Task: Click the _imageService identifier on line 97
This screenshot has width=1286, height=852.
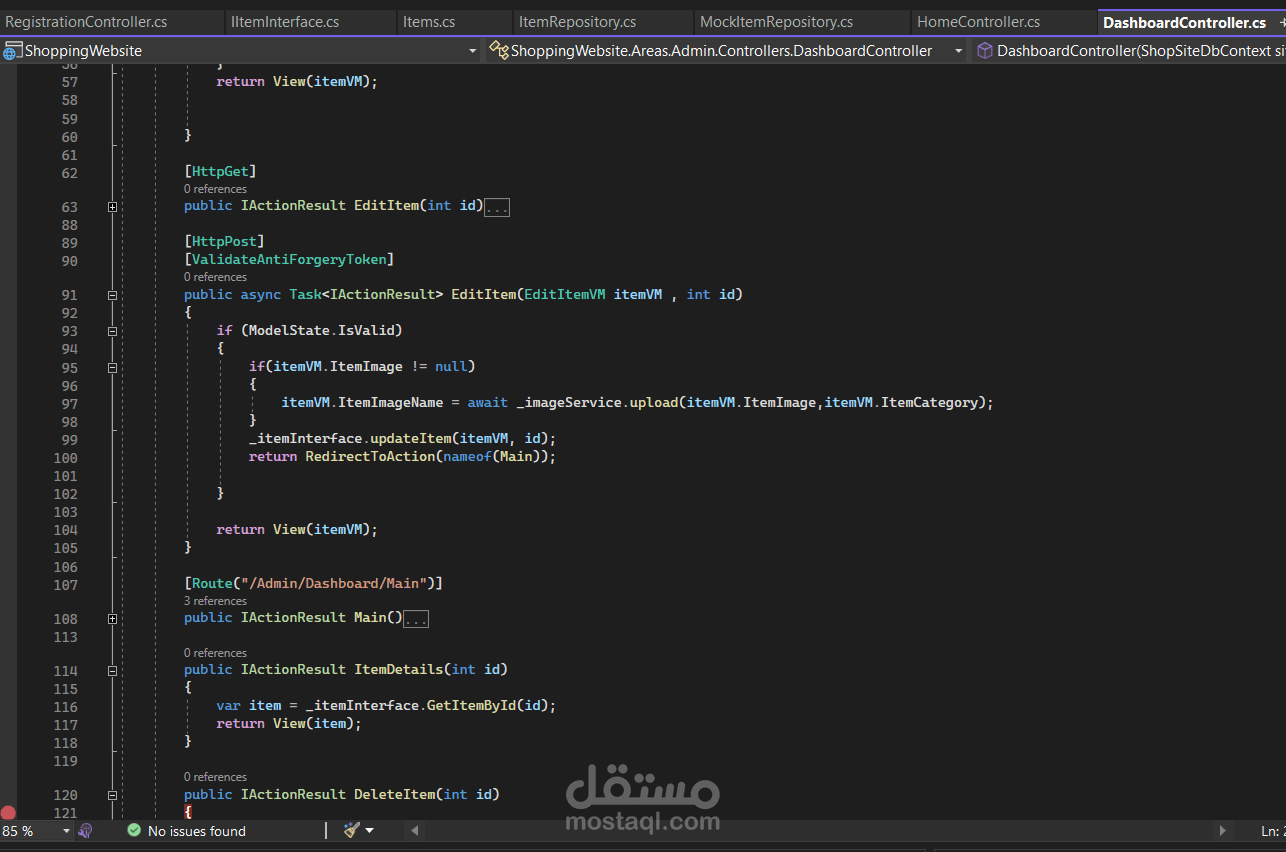Action: (x=568, y=402)
